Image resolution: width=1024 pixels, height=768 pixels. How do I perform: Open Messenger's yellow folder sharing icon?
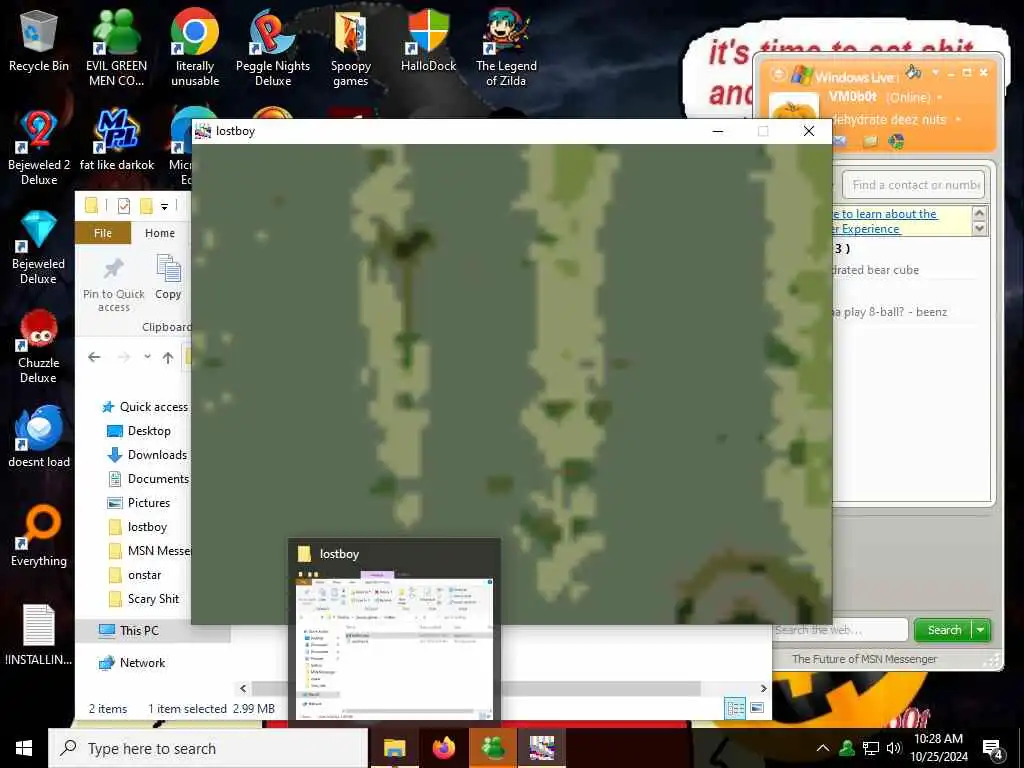coord(869,141)
